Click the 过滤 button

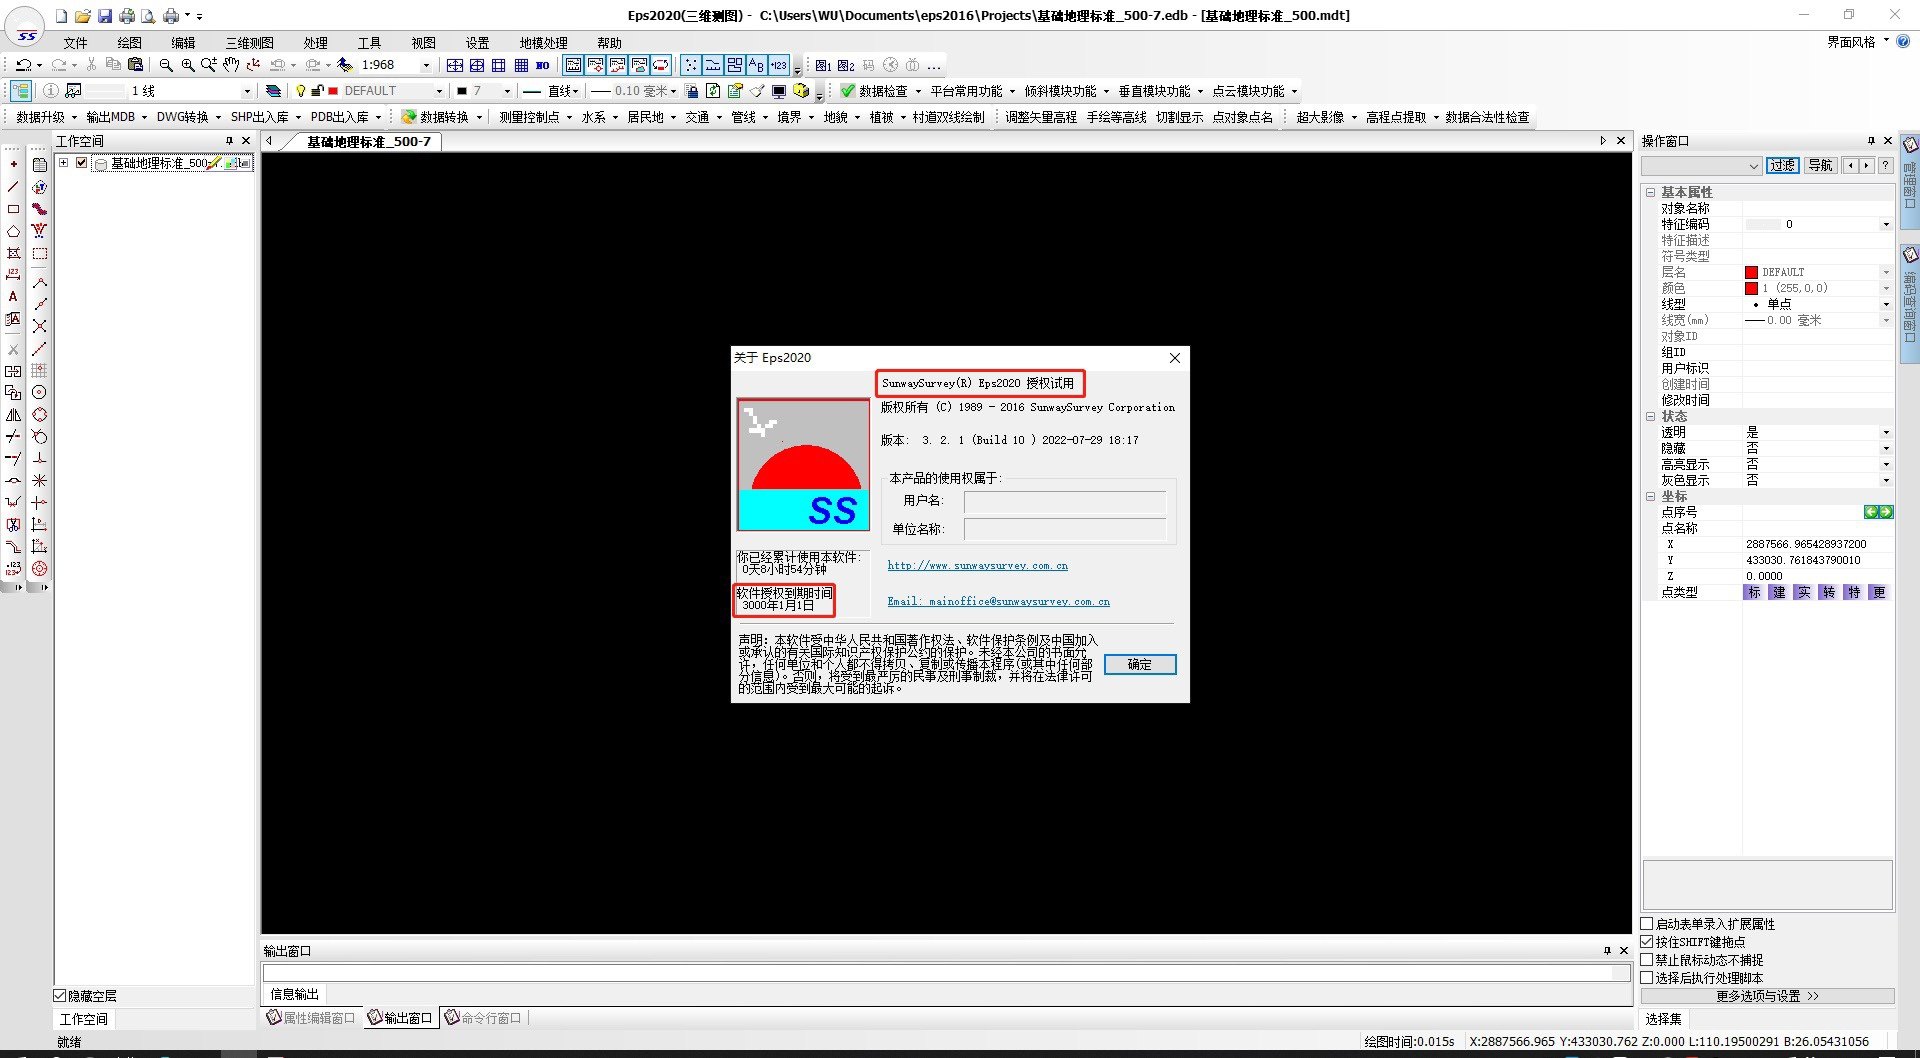[x=1782, y=166]
